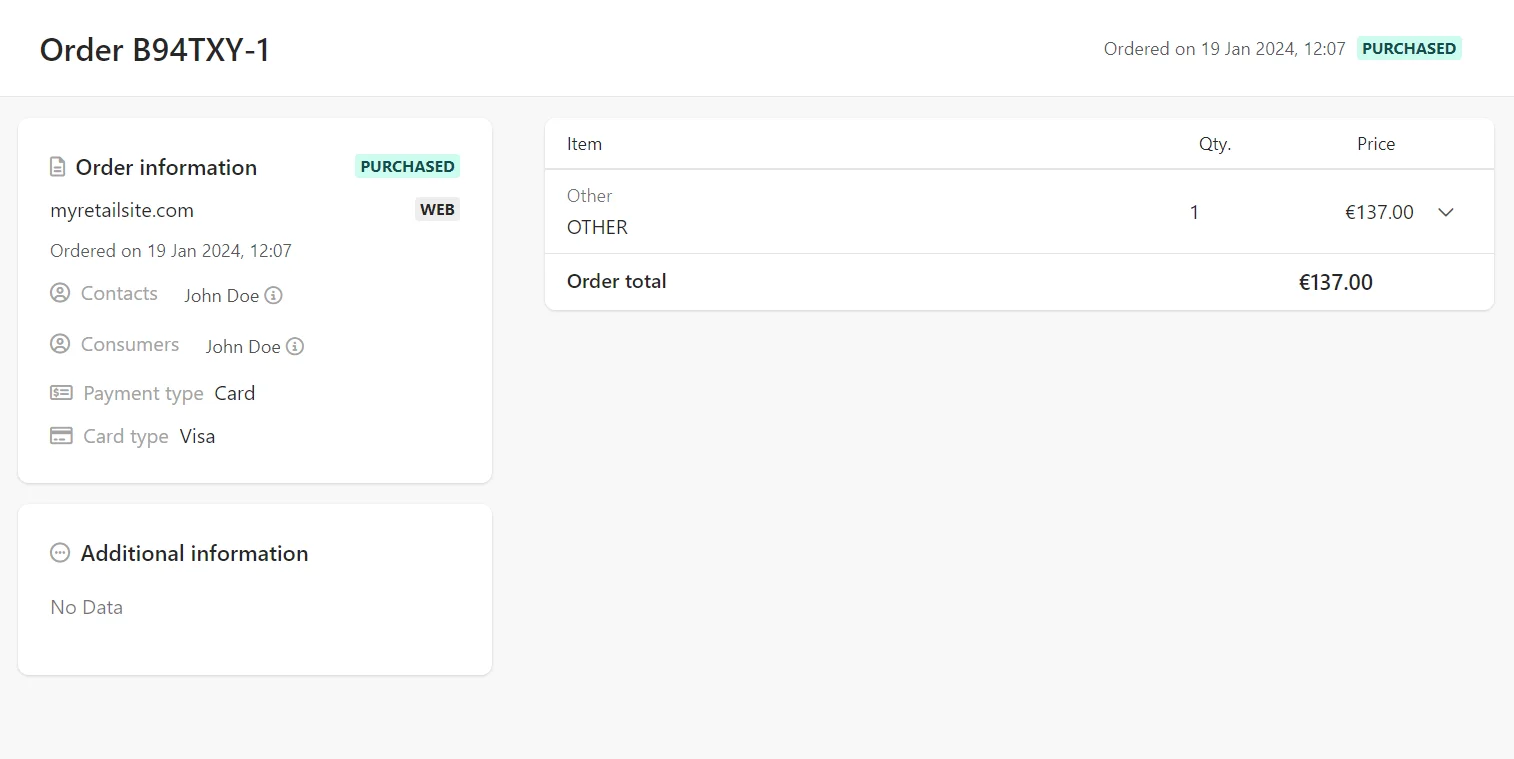Click the Card type label

(126, 436)
